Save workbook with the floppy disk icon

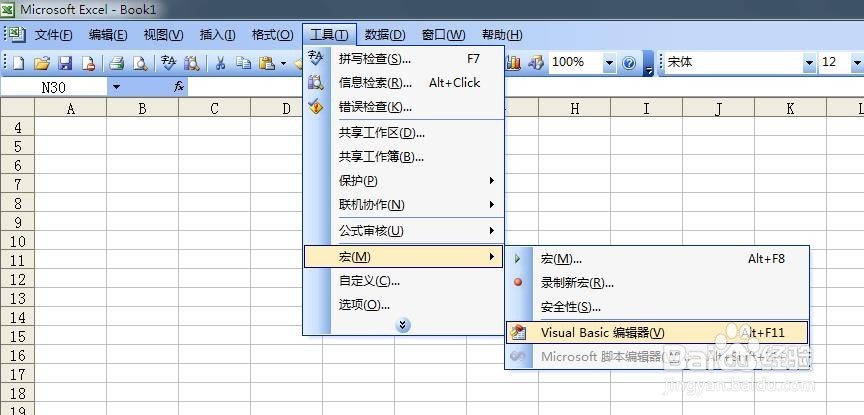click(x=65, y=63)
